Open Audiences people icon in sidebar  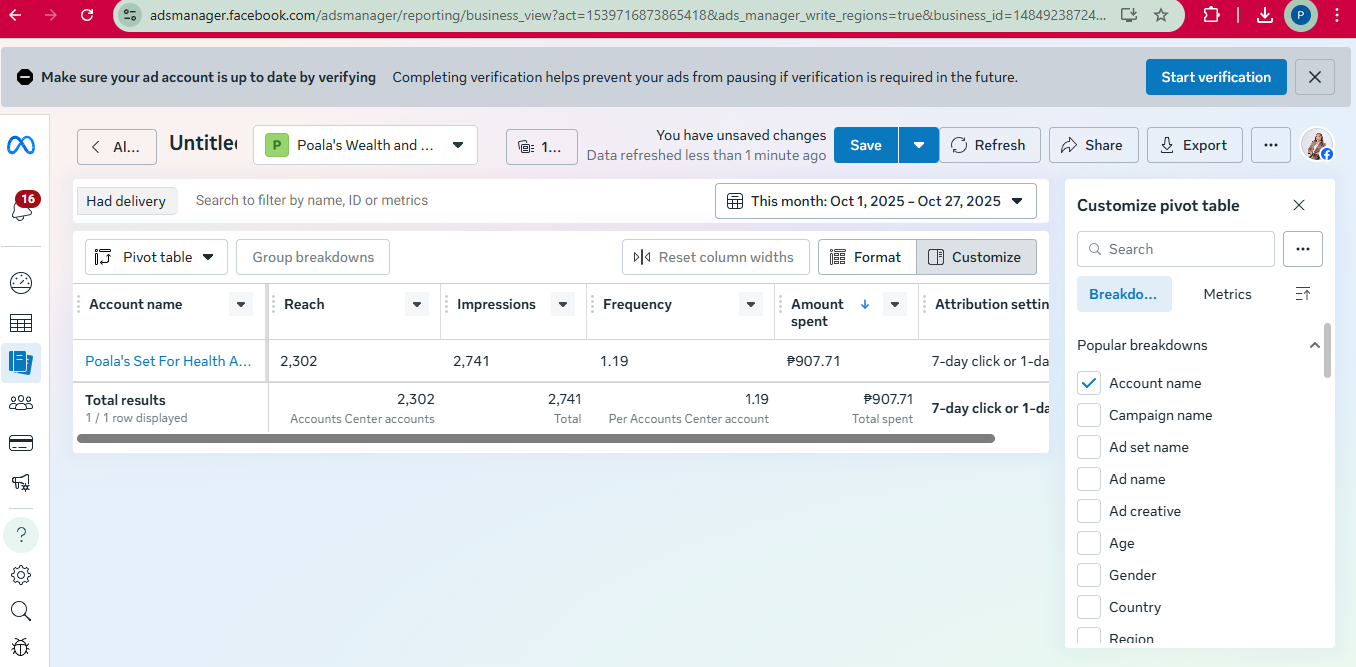tap(21, 403)
